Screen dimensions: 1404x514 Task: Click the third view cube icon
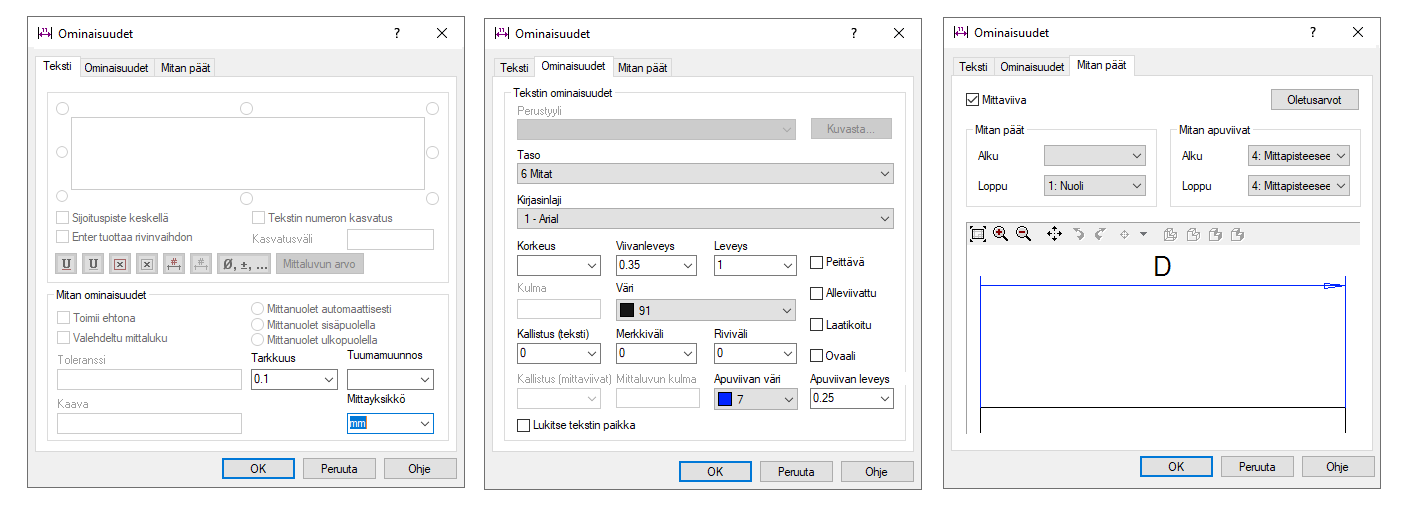1215,234
